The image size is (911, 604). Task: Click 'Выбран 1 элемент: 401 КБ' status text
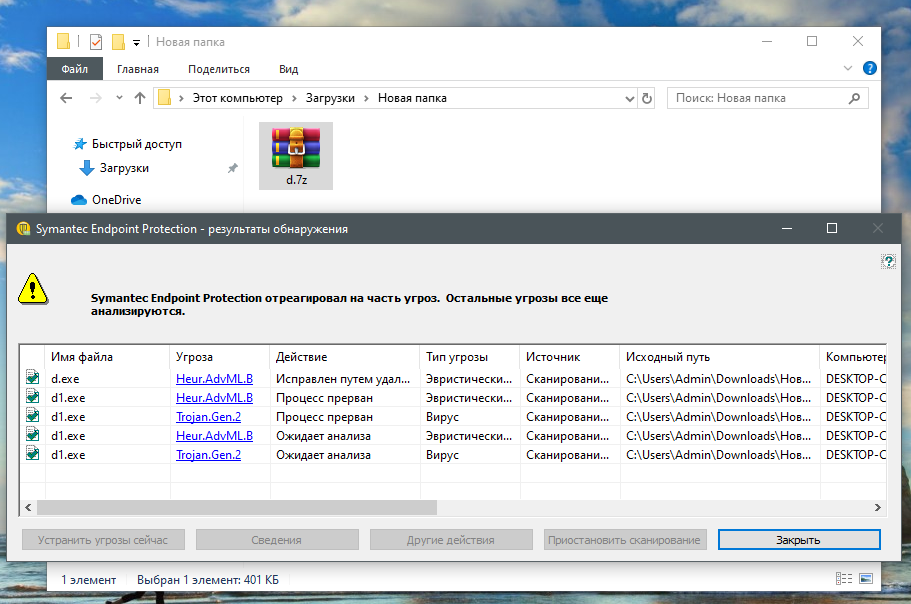click(208, 580)
